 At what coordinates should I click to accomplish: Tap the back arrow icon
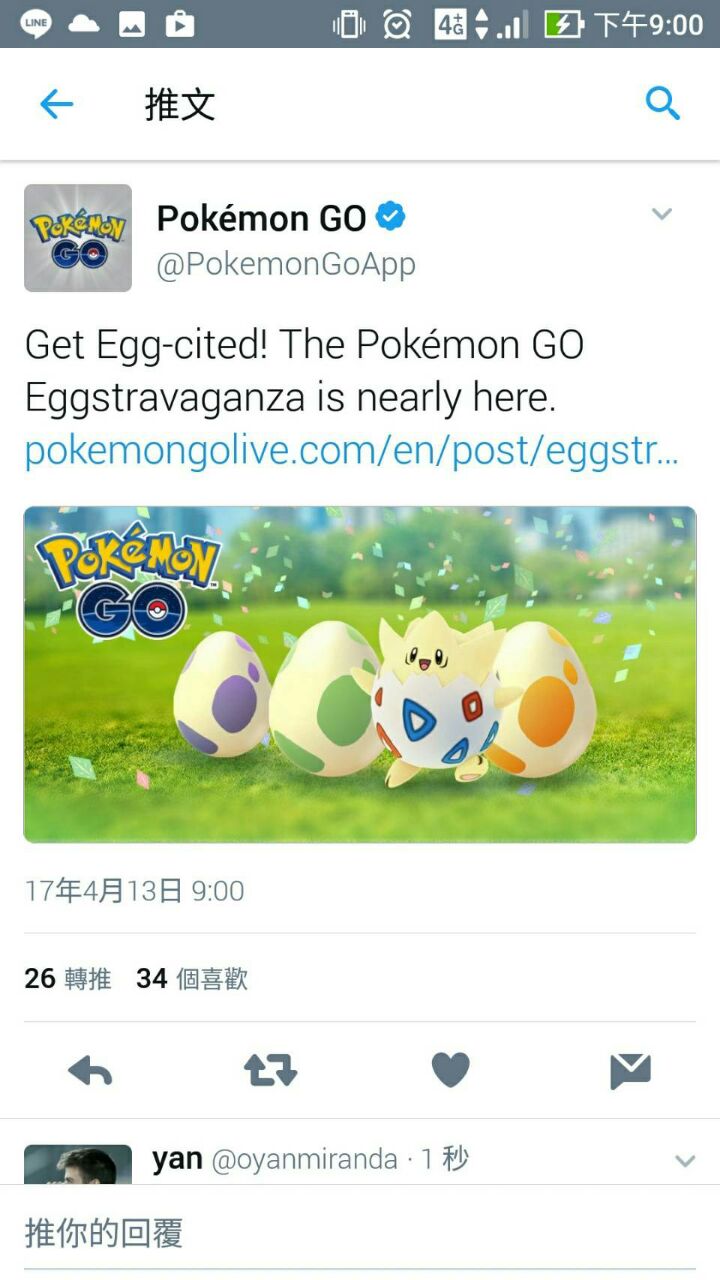point(56,104)
